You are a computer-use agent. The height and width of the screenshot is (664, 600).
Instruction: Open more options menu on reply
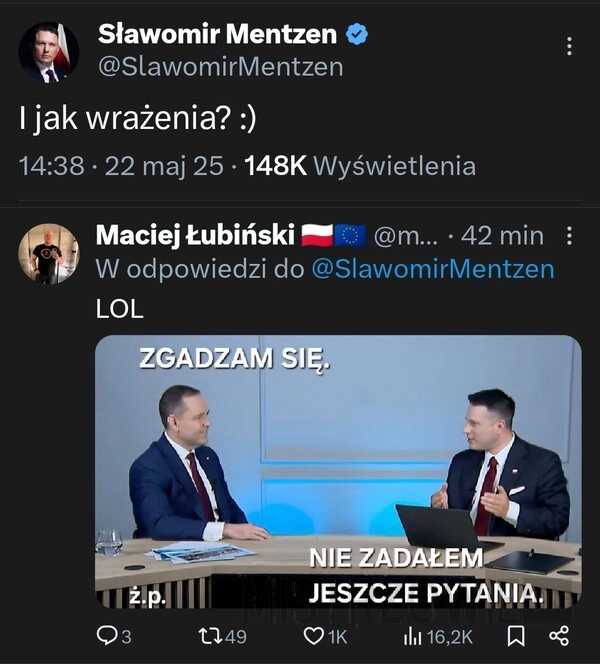pos(569,236)
